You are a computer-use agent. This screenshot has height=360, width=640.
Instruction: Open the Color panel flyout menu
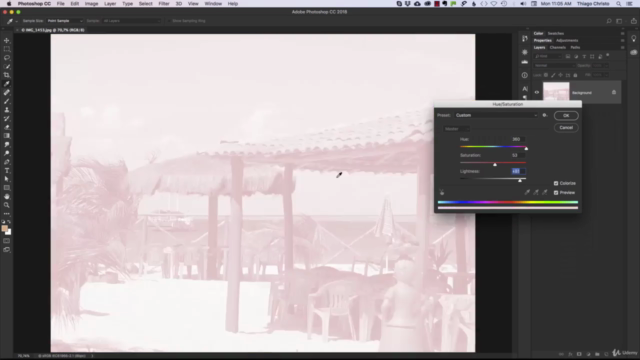622,33
